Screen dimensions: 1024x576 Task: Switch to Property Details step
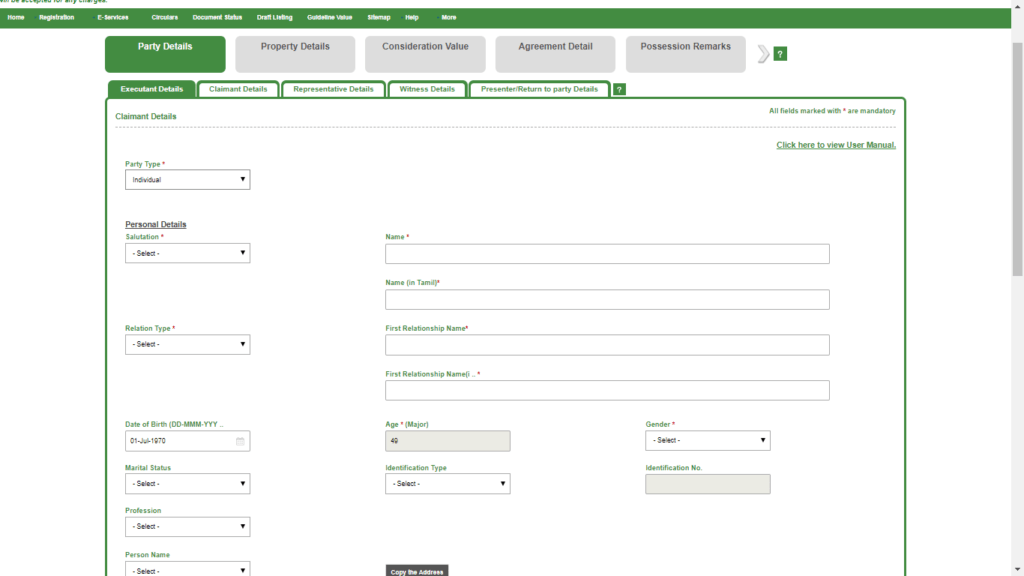point(295,54)
